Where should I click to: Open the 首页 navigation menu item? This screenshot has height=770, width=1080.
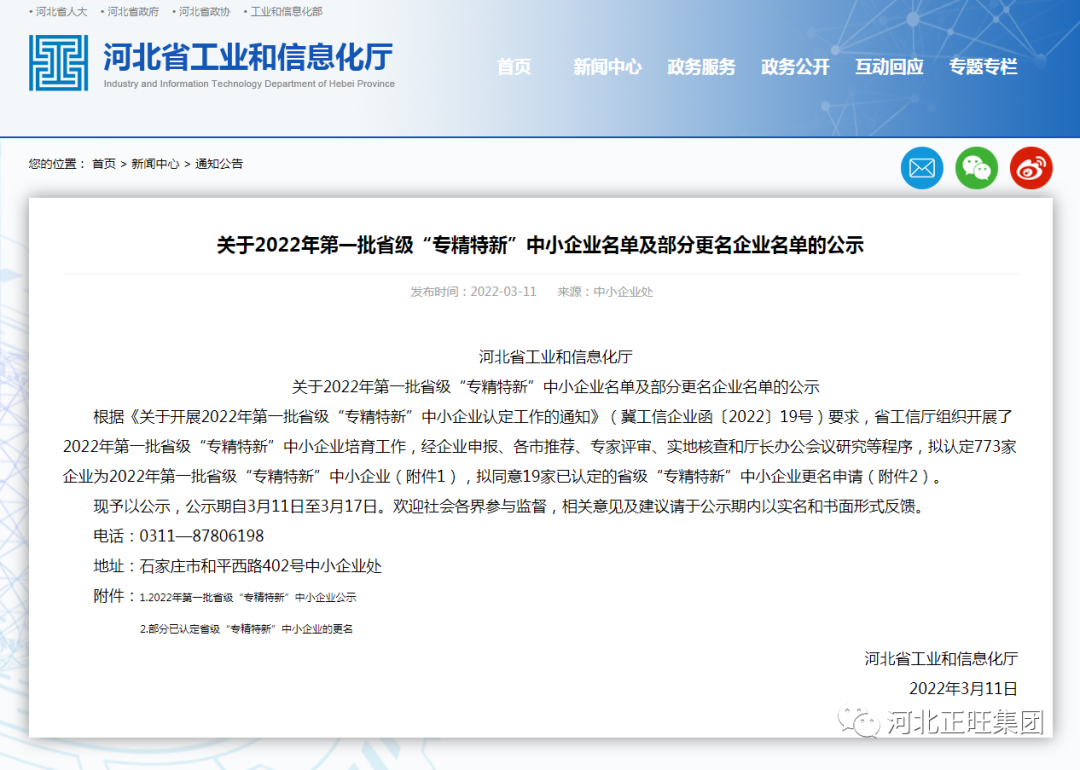click(x=513, y=67)
